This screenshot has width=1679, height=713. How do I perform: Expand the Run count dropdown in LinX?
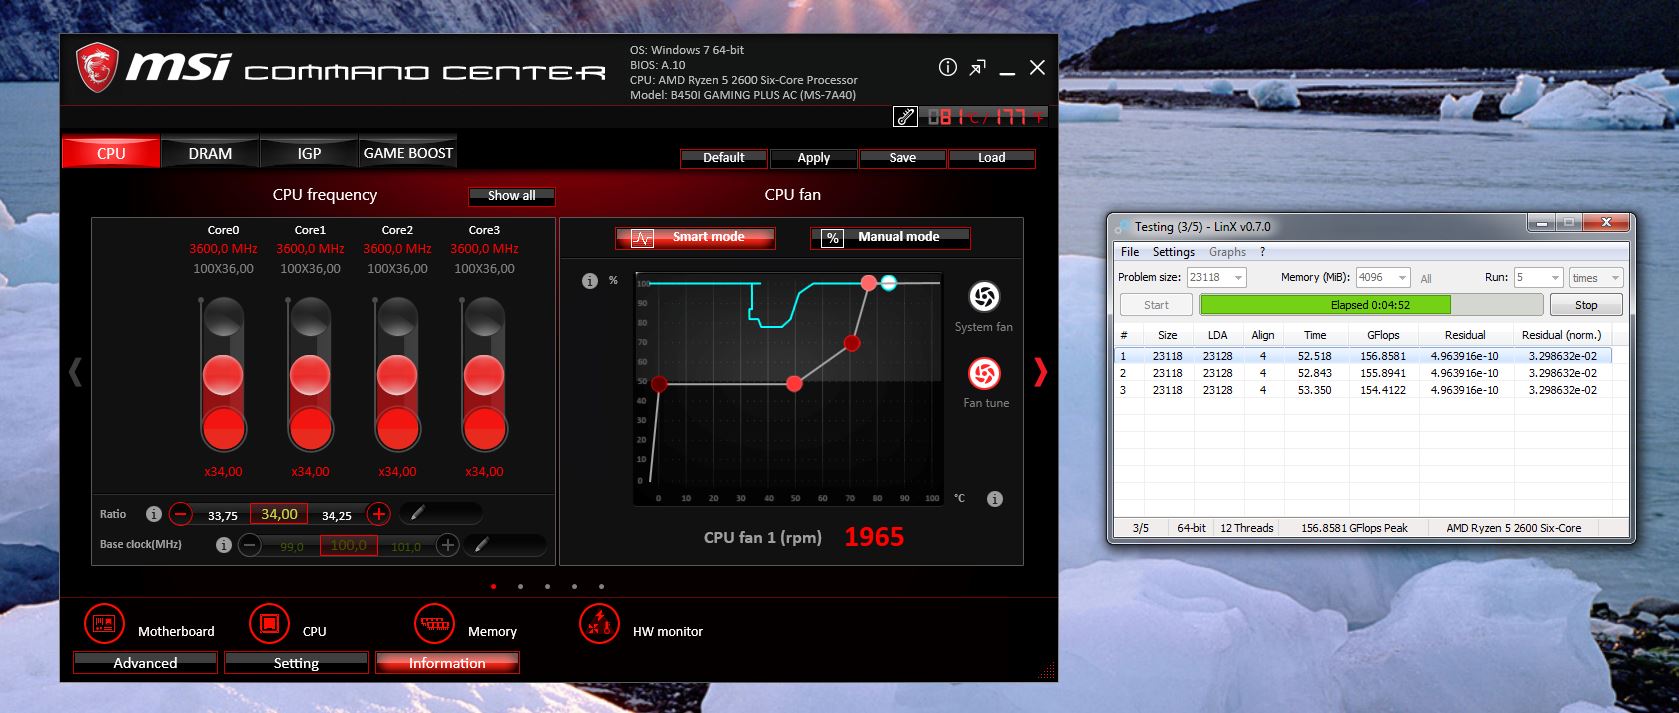point(1554,278)
